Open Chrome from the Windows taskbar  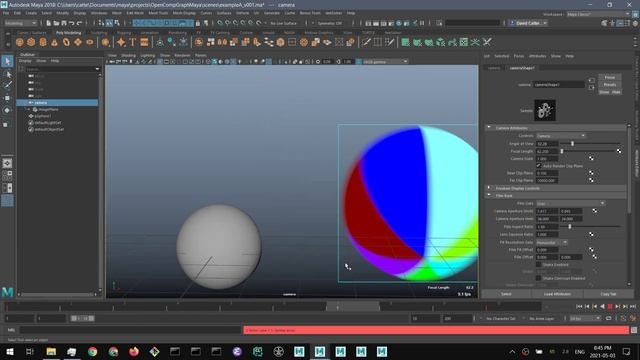click(93, 351)
